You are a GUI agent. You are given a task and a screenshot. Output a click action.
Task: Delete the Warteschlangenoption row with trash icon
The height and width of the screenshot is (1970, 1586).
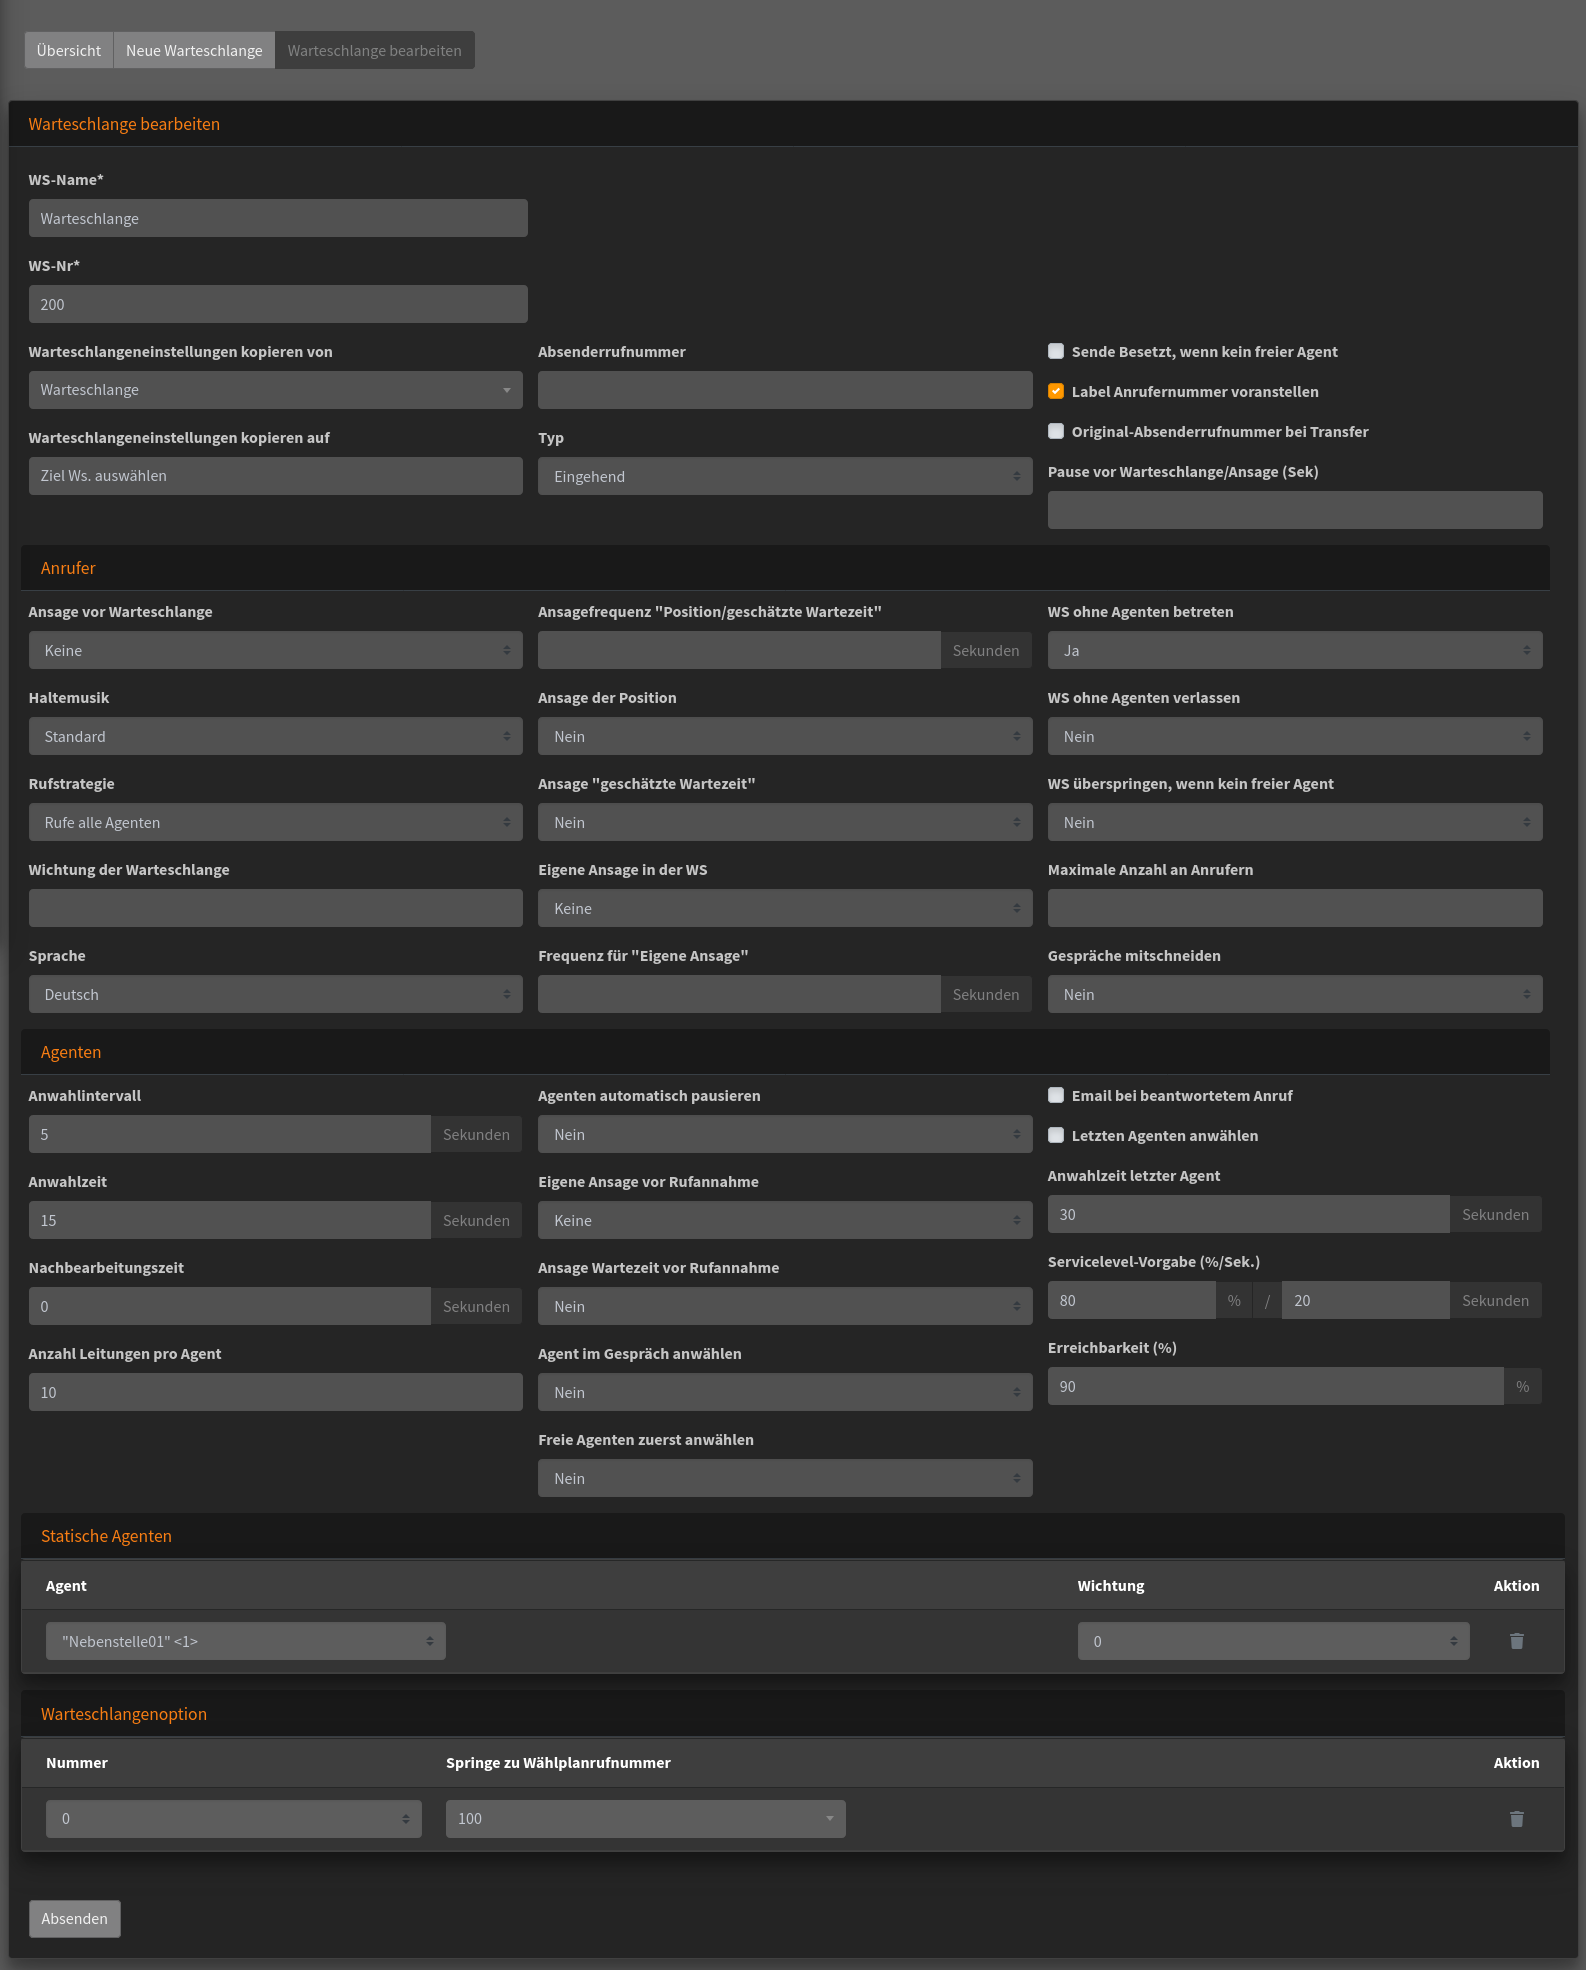point(1516,1819)
